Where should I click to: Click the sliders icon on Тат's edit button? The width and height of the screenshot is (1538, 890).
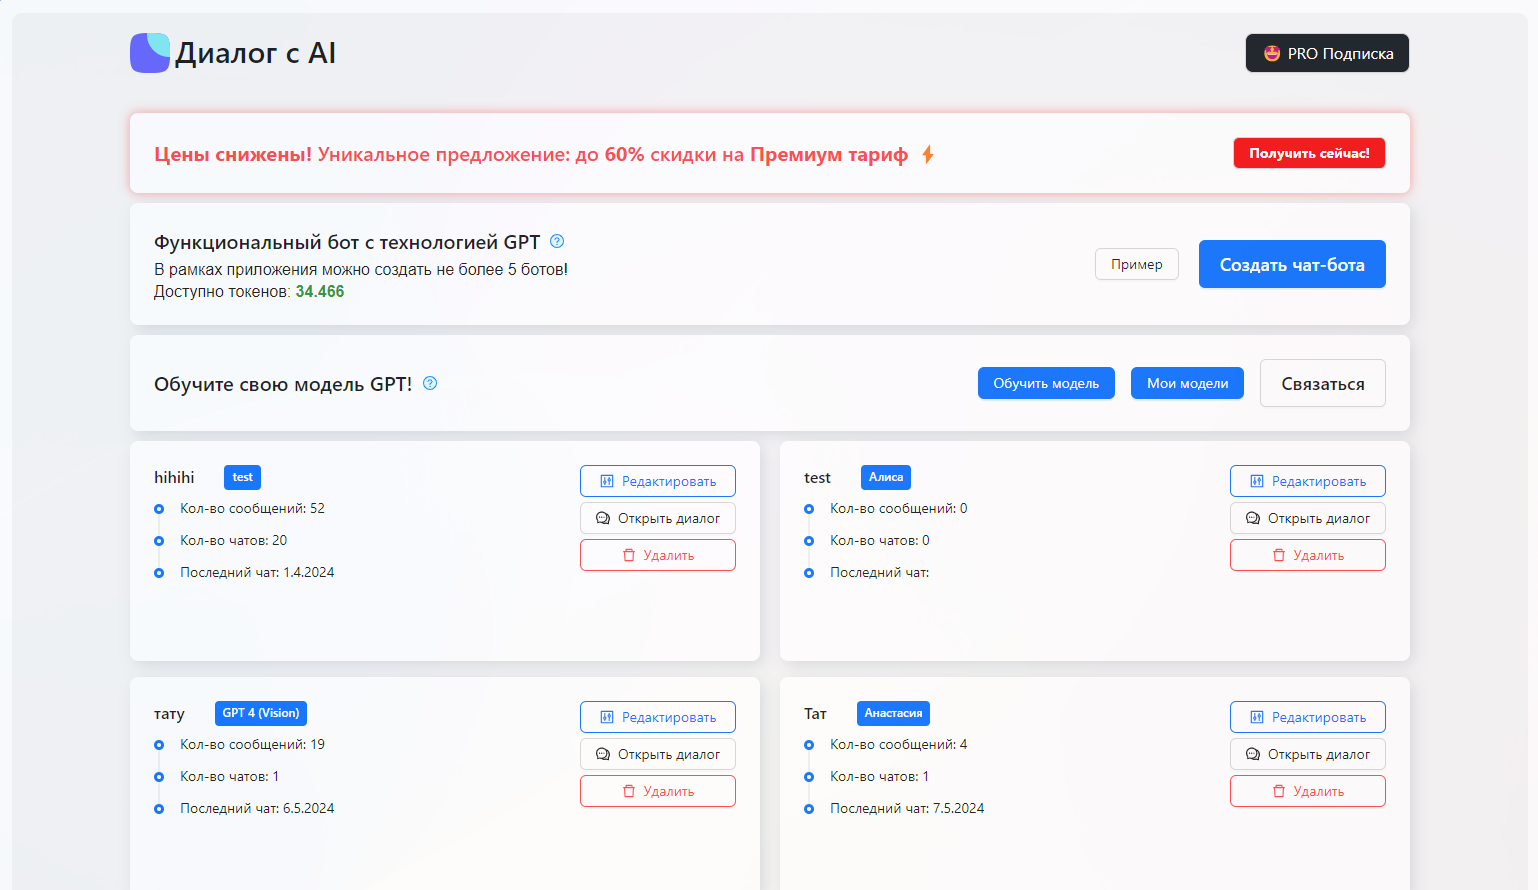point(1257,717)
